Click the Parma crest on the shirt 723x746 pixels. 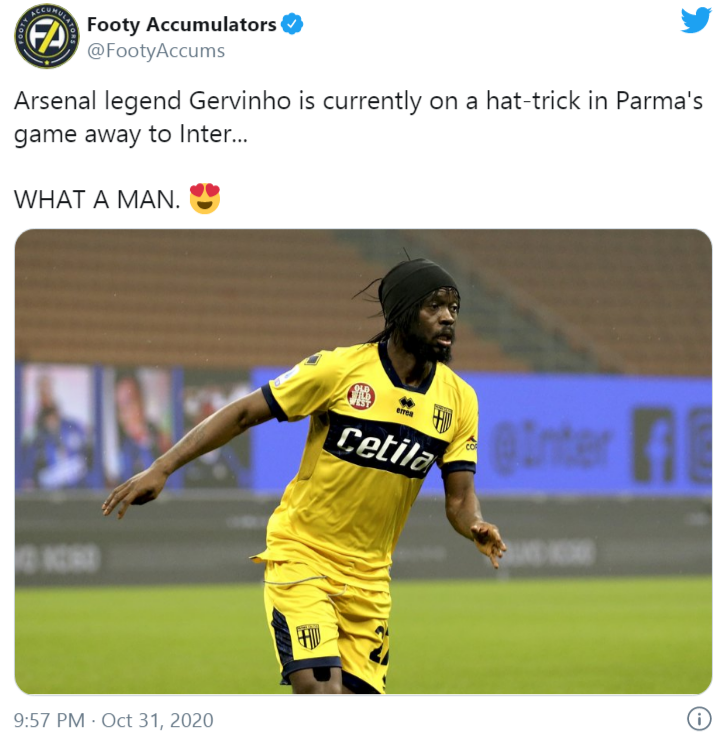[442, 418]
